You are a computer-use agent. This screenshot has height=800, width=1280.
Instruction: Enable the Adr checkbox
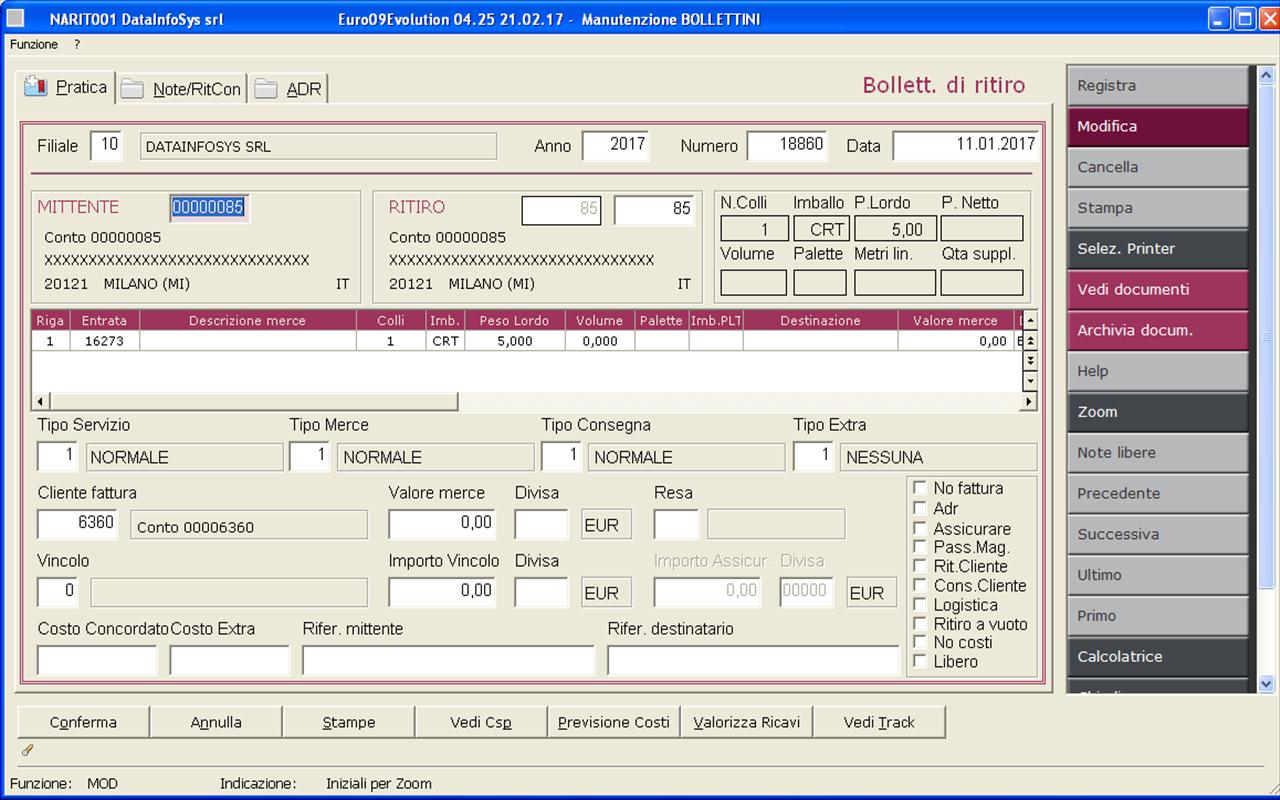[920, 508]
